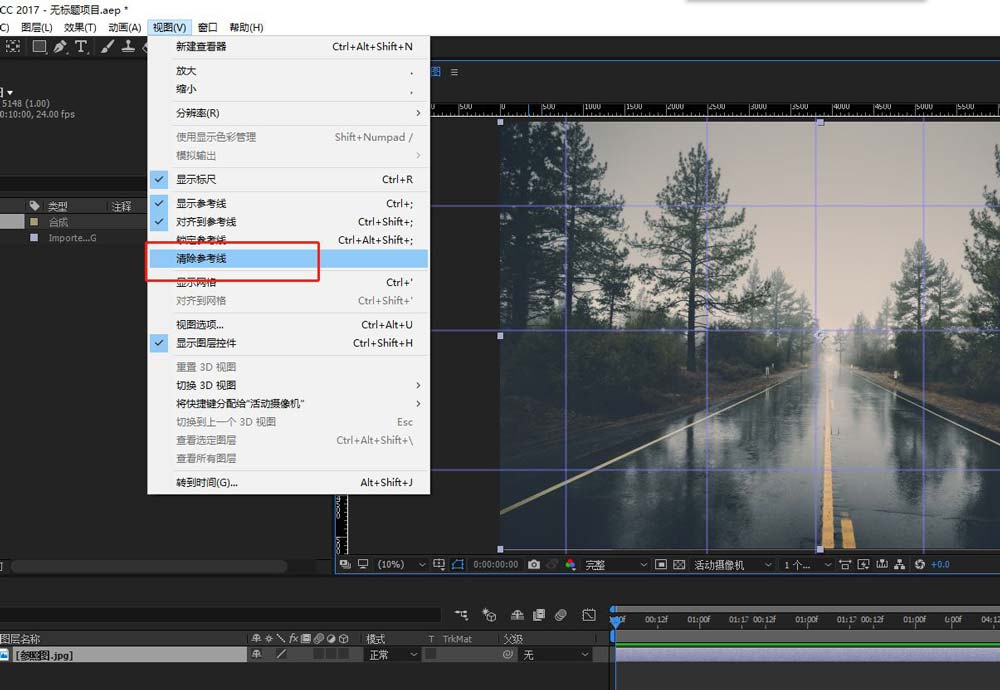Open the viewer panel hamburger menu
The image size is (1000, 690).
click(x=454, y=72)
